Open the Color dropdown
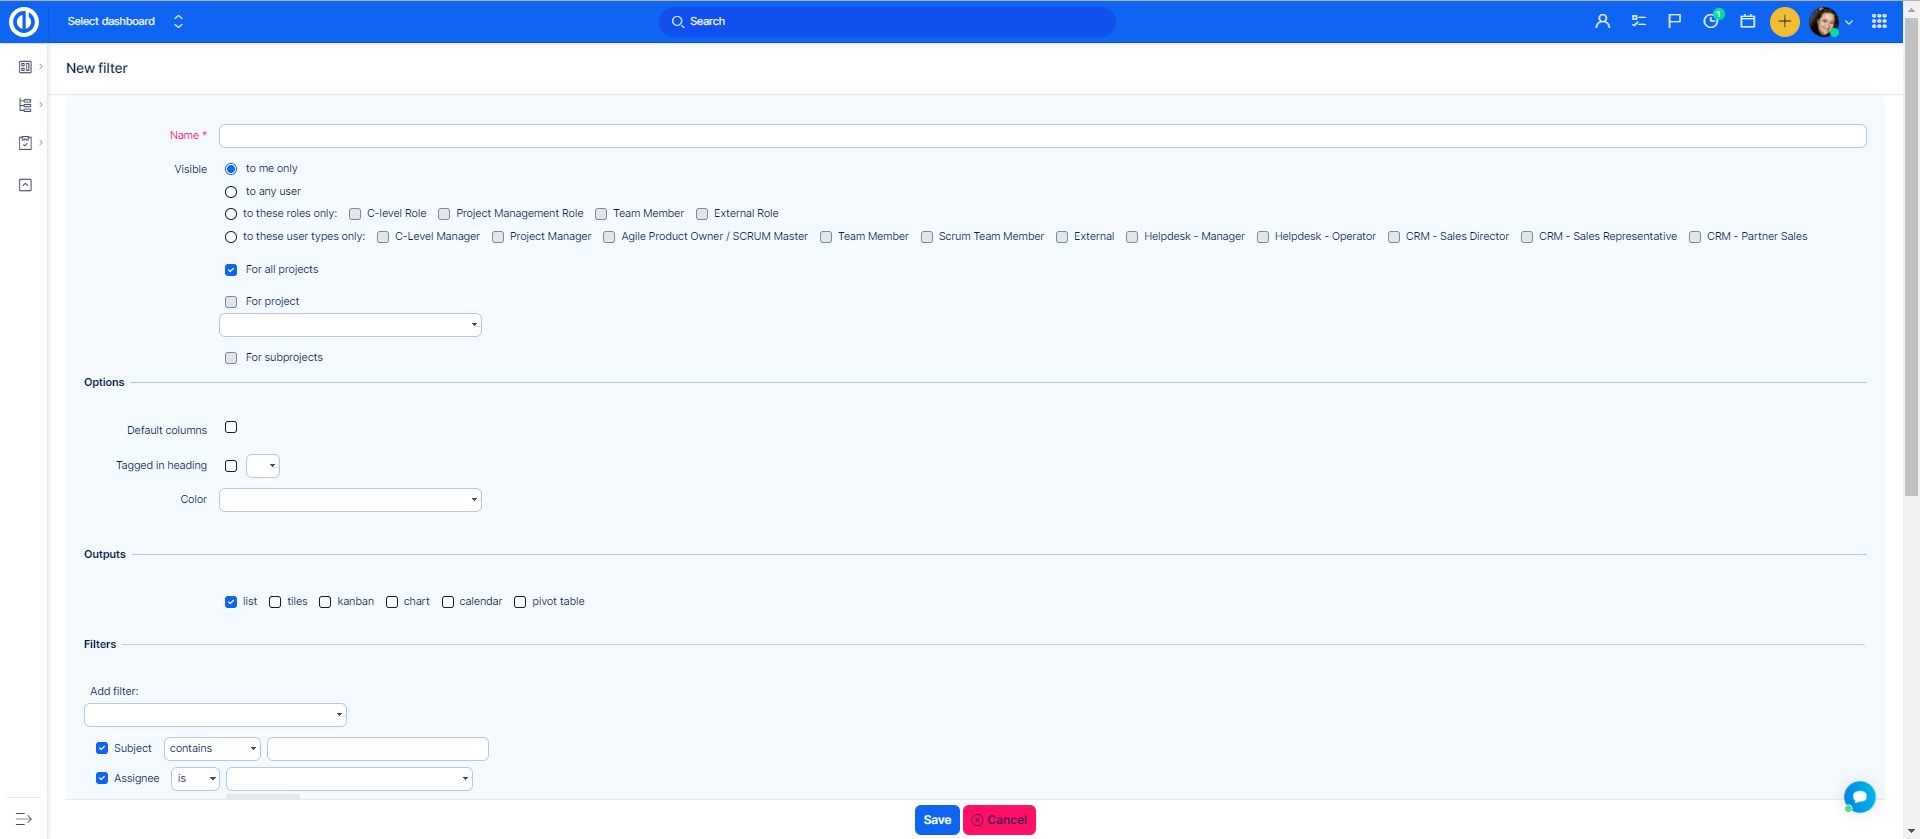 pyautogui.click(x=350, y=500)
